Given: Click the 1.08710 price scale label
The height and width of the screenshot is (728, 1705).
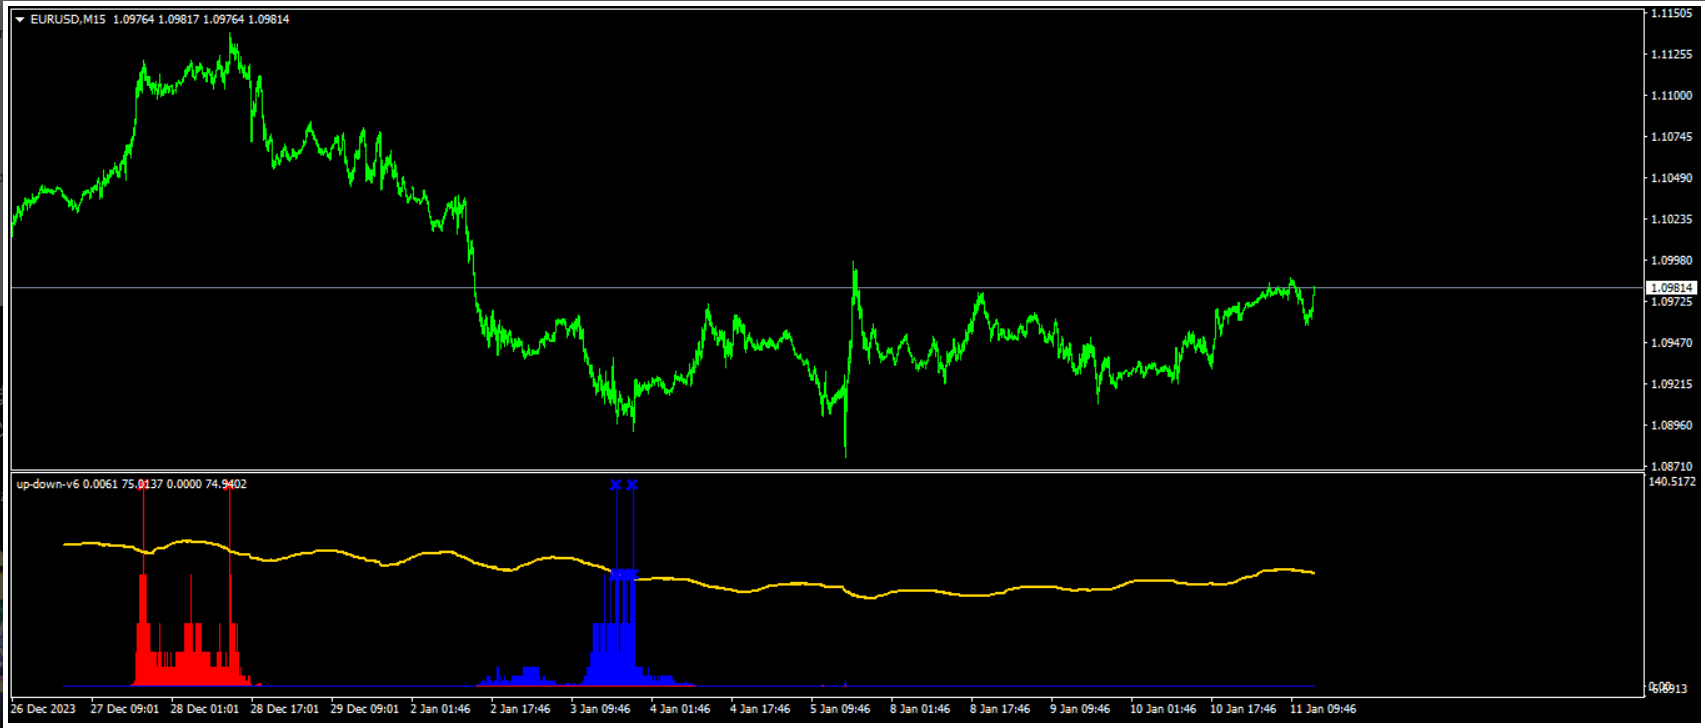Looking at the screenshot, I should 1671,467.
